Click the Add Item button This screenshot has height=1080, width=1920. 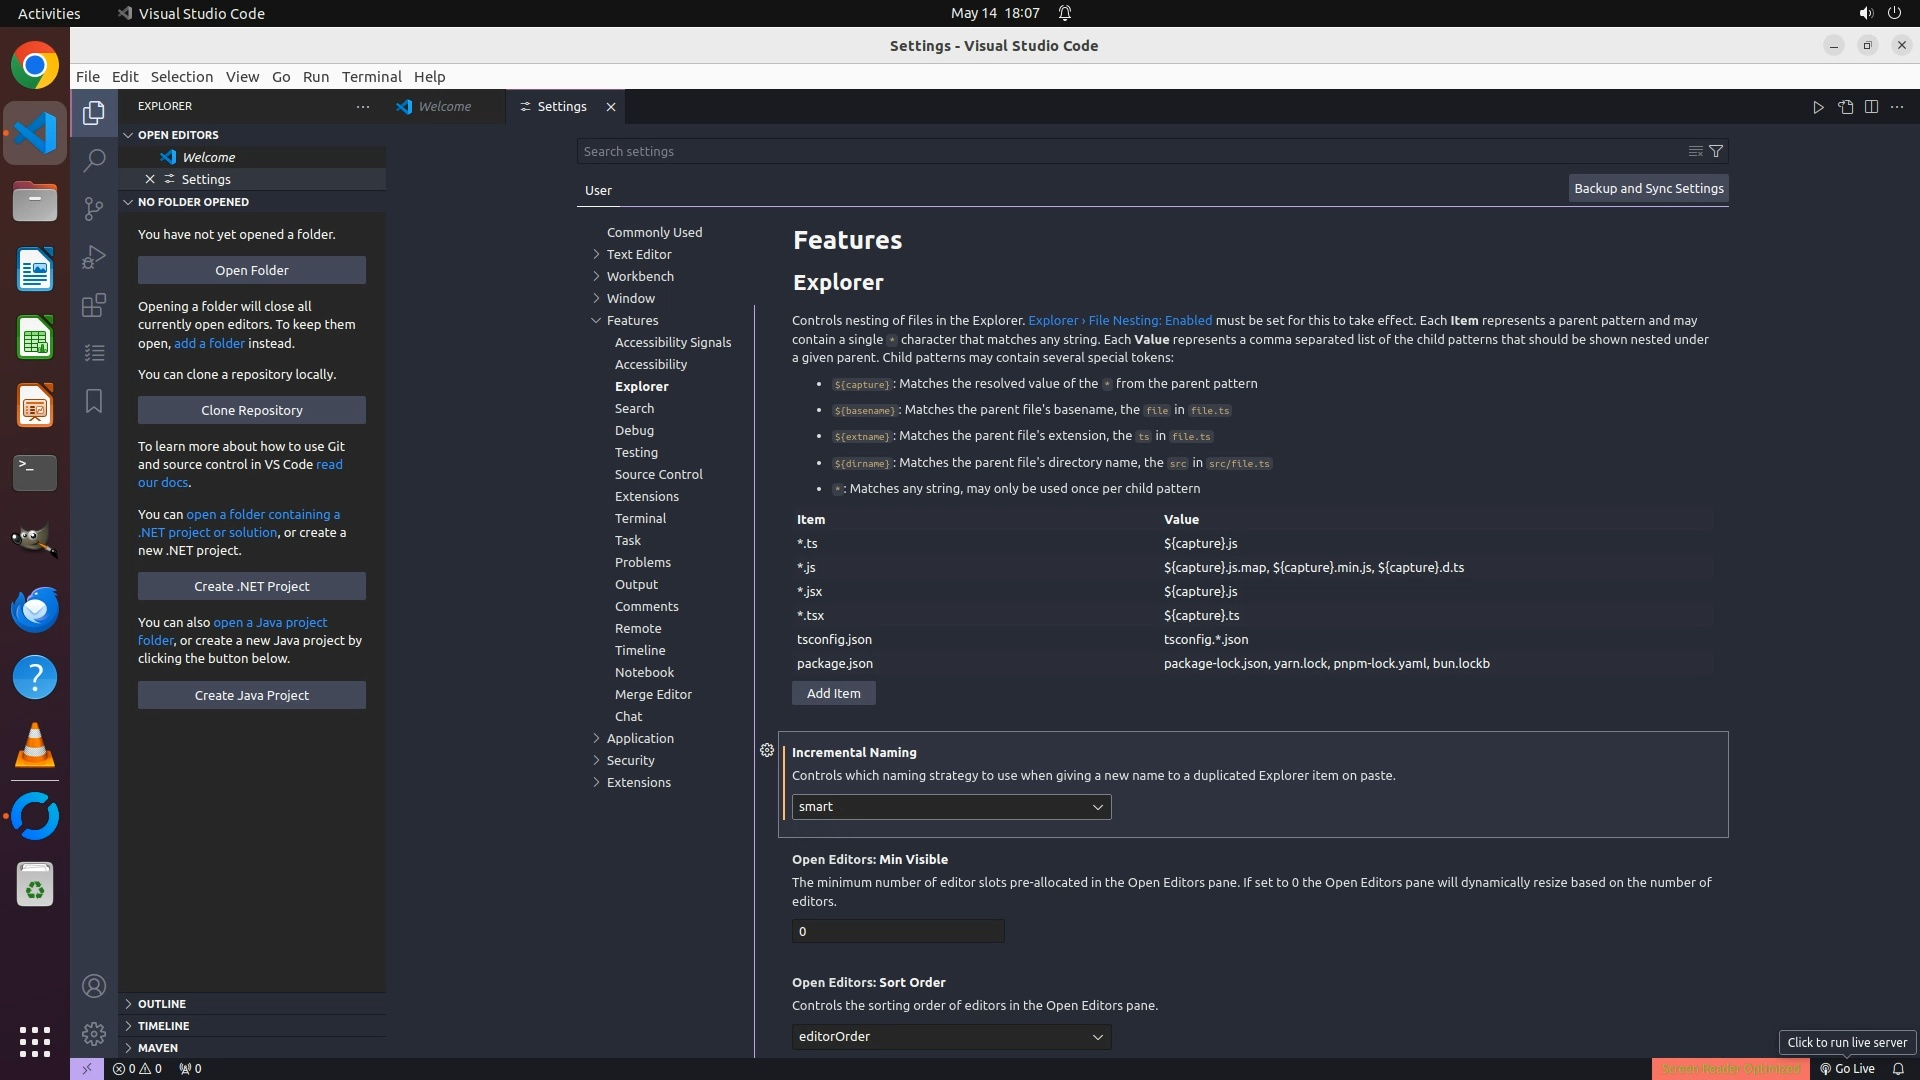833,693
